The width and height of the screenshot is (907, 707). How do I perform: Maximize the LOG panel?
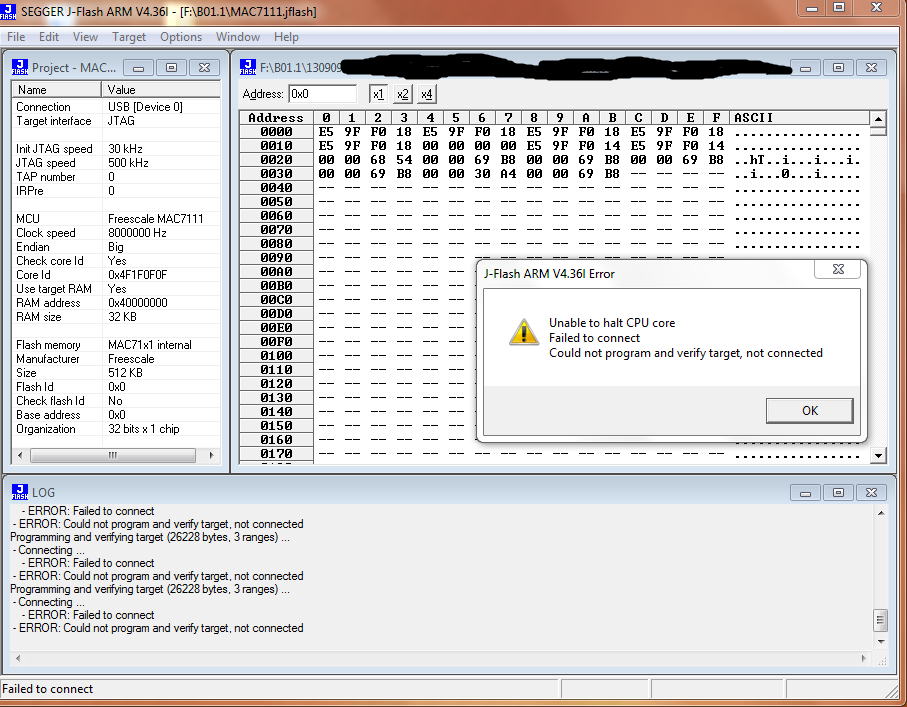pos(838,492)
